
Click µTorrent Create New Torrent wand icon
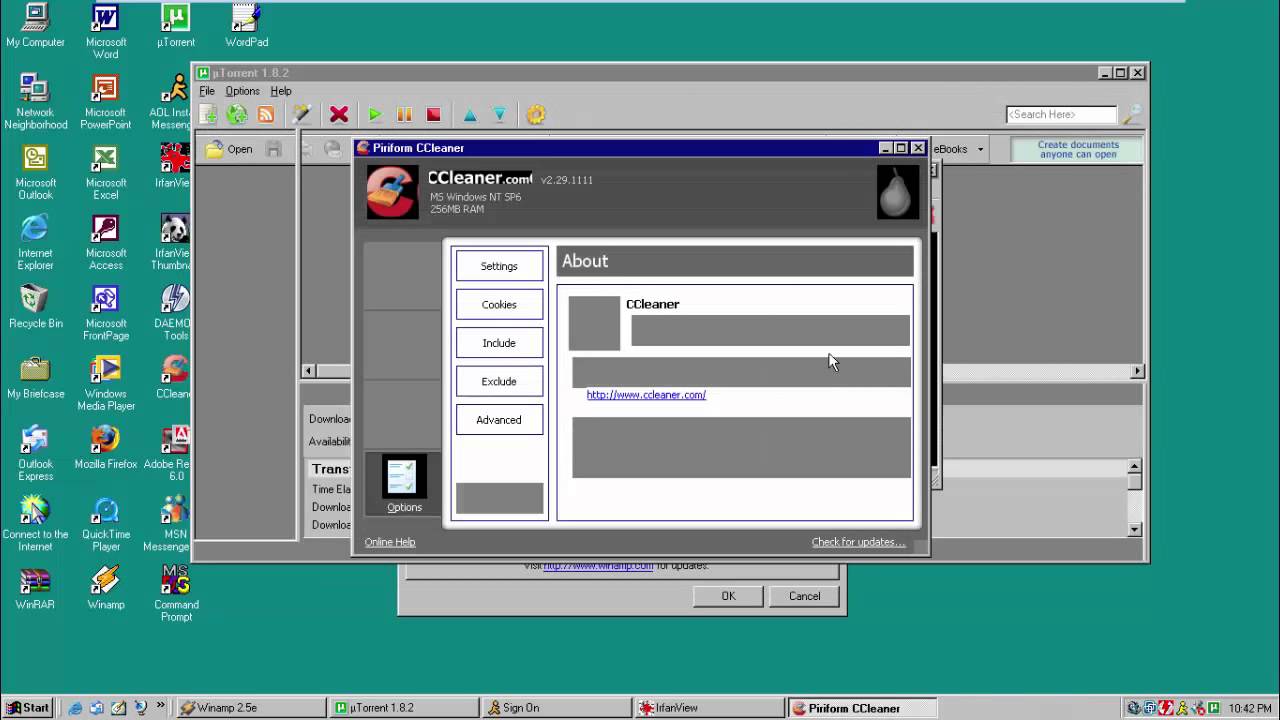[301, 115]
